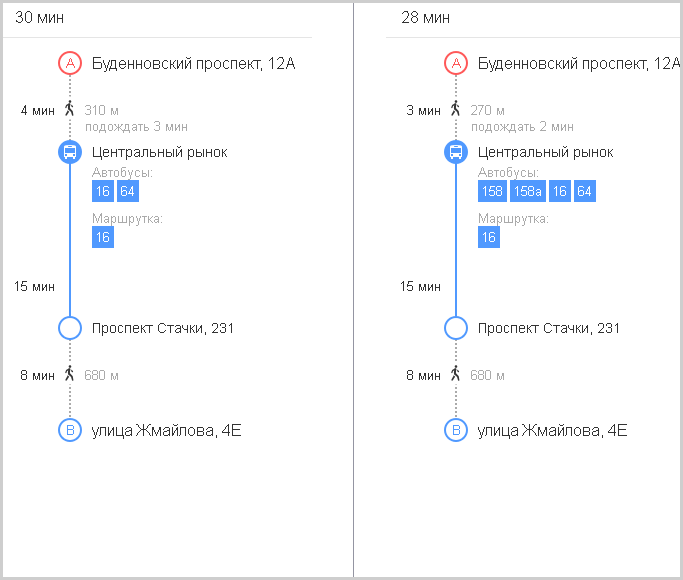
Task: Click the Проспект Стачки stop circle in the 28 мин route
Action: pos(456,328)
